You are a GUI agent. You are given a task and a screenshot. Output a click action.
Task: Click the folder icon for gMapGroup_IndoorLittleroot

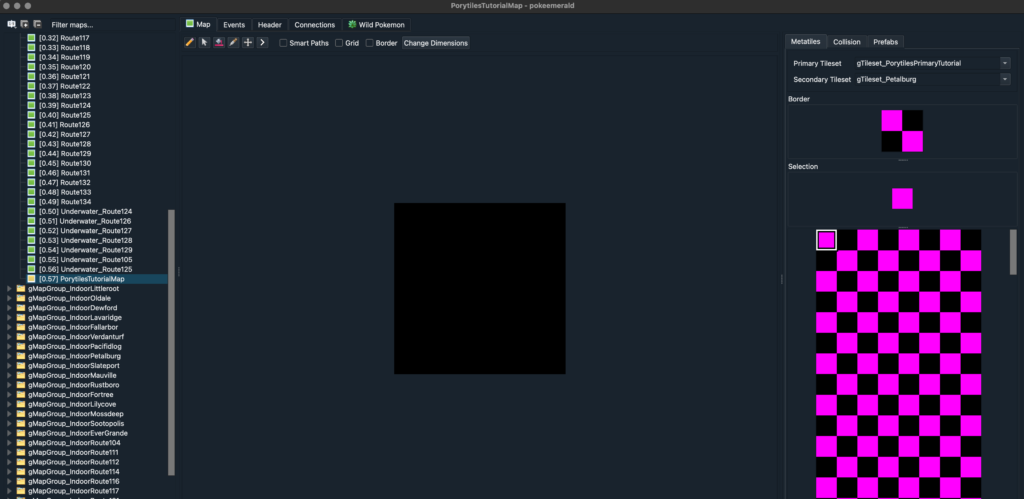pos(20,289)
